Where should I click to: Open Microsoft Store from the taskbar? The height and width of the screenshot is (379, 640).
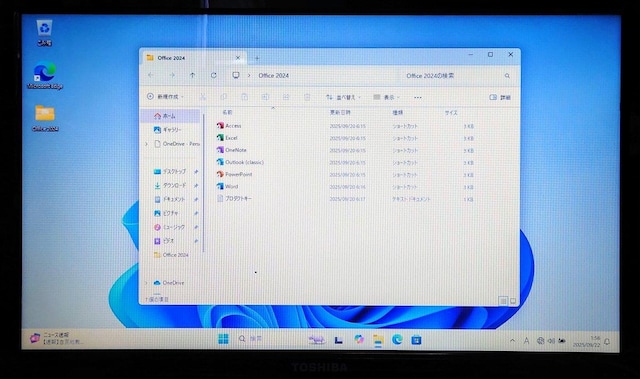click(x=416, y=340)
